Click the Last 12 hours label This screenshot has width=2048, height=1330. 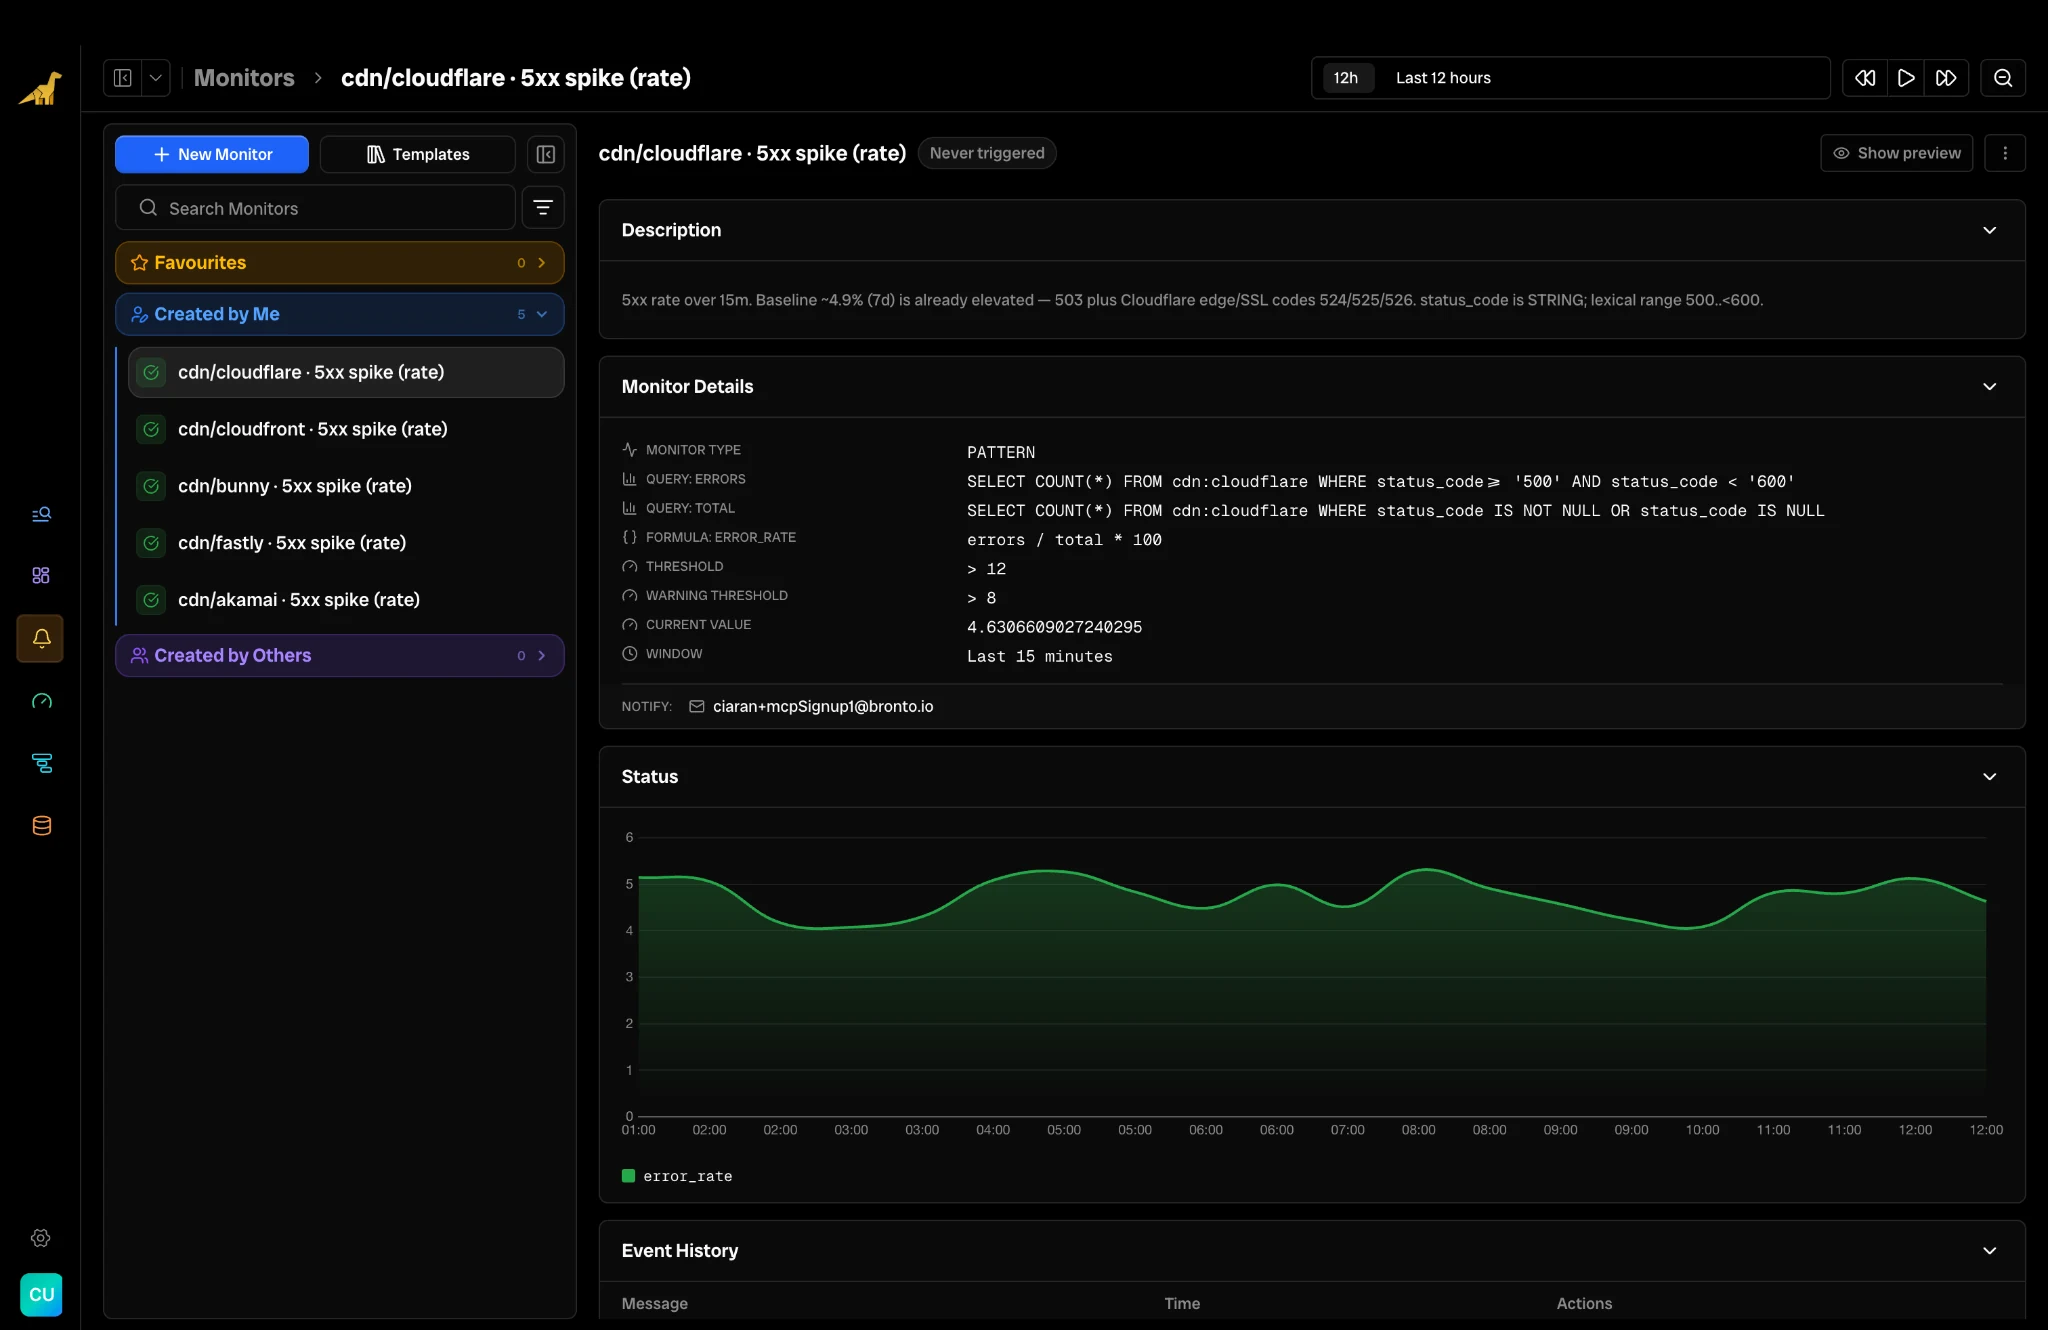point(1443,78)
